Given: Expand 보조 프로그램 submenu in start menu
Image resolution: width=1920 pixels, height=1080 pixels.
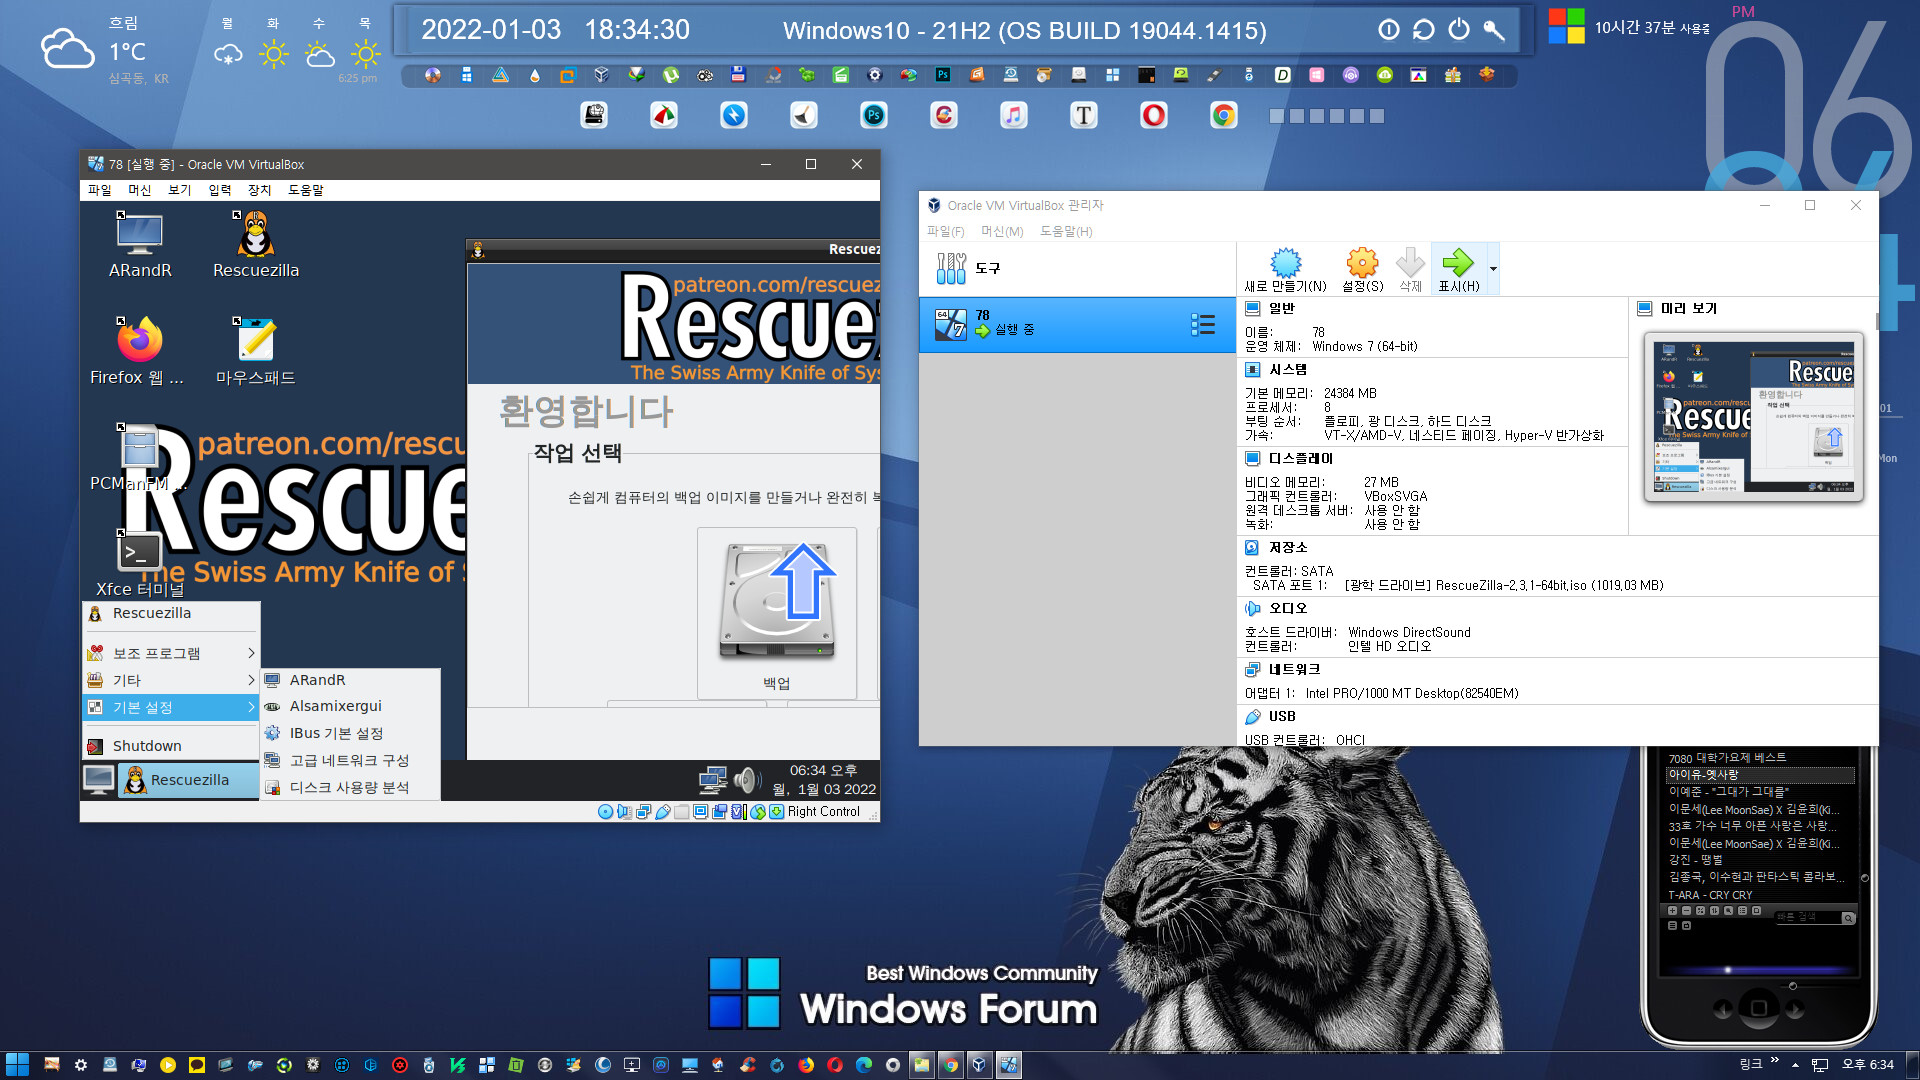Looking at the screenshot, I should pyautogui.click(x=171, y=653).
